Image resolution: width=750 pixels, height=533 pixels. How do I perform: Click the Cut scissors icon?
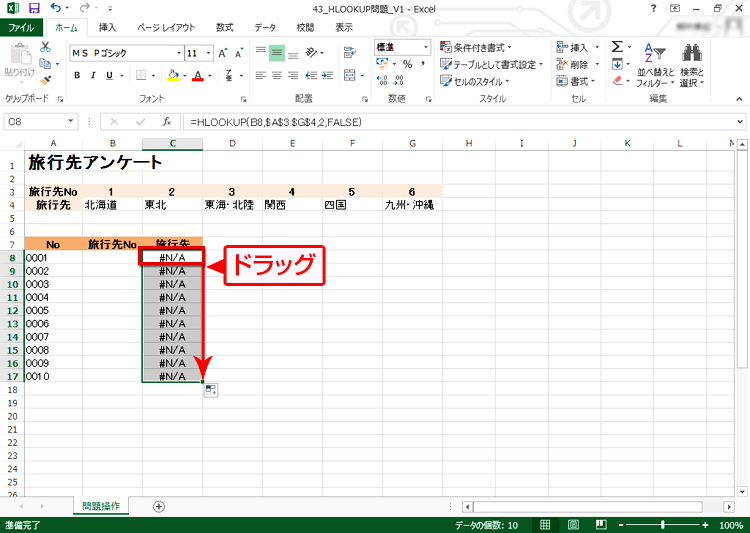click(x=45, y=46)
